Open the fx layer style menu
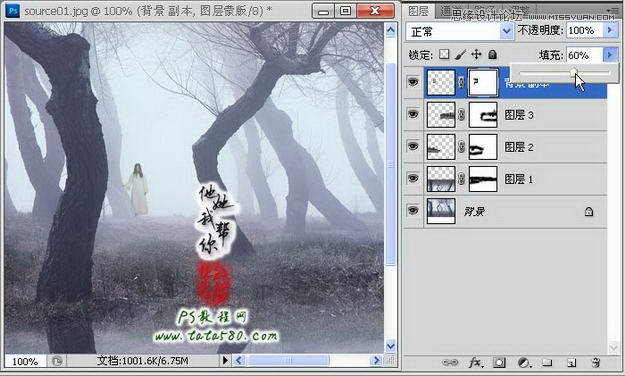Viewport: 625px width, 376px height. point(475,362)
